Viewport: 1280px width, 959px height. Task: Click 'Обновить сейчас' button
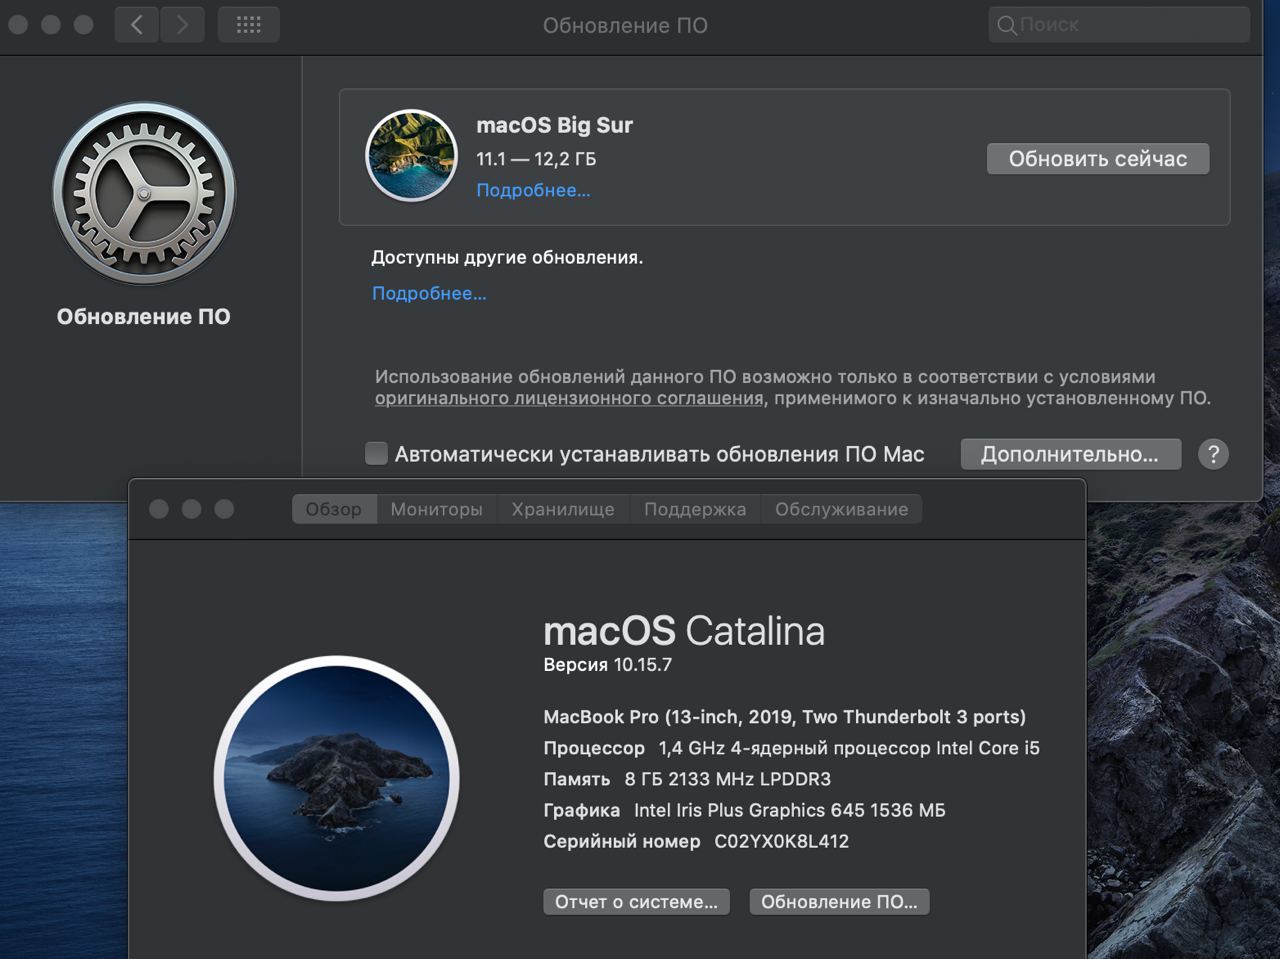click(x=1098, y=159)
